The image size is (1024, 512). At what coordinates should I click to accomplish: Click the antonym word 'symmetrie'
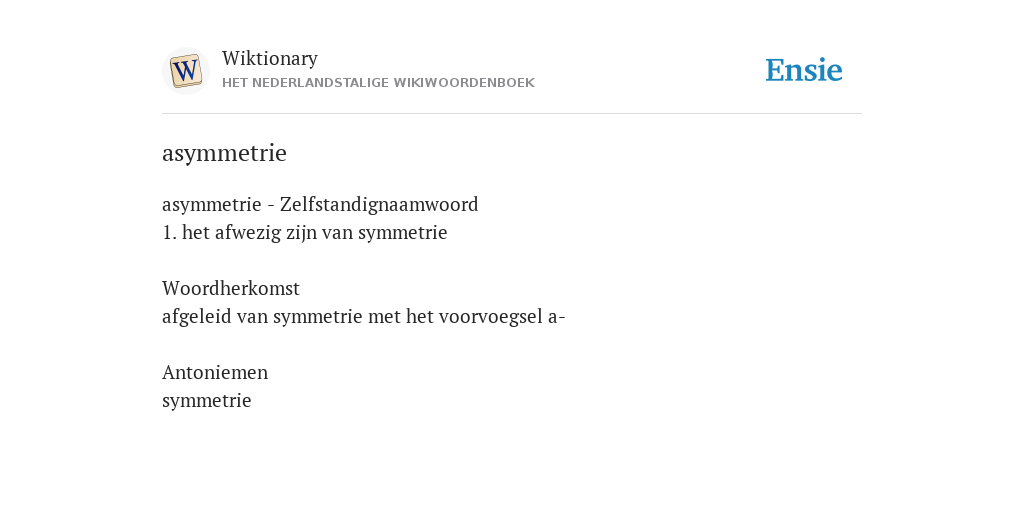click(206, 400)
